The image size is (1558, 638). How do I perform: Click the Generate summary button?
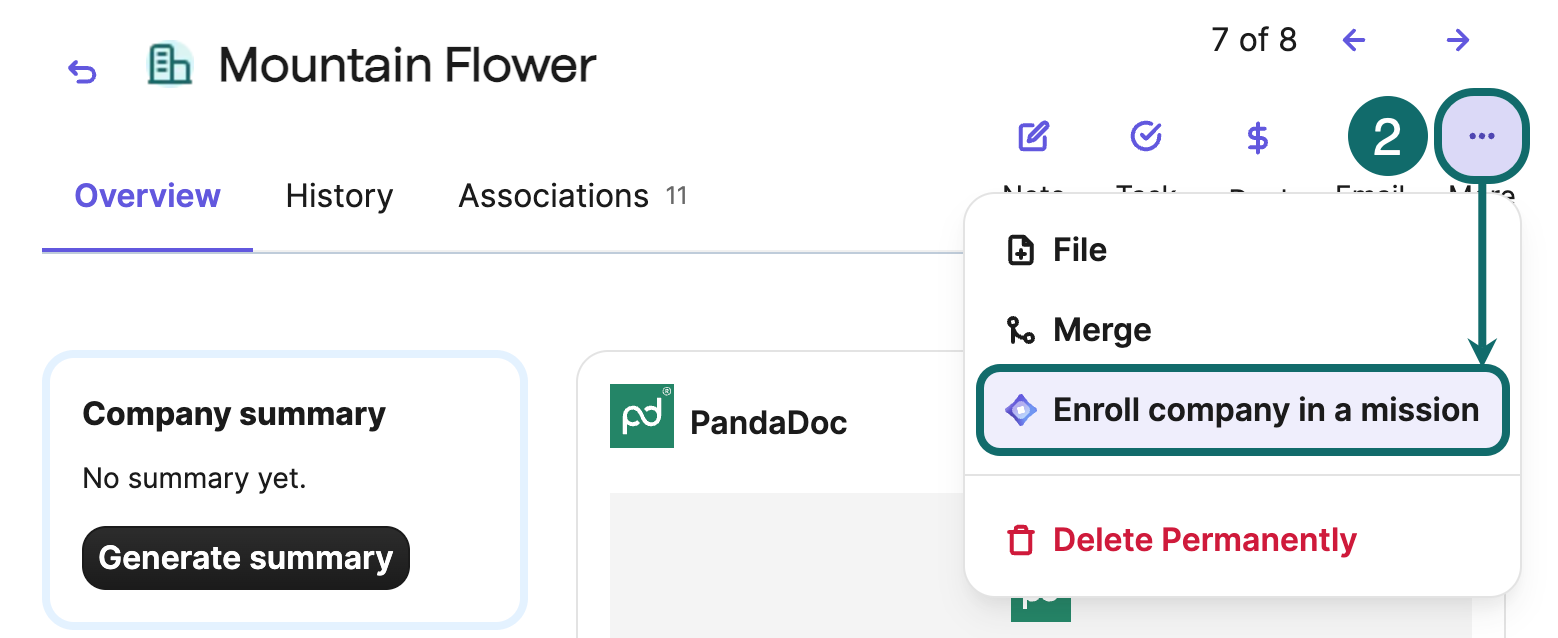pos(246,558)
